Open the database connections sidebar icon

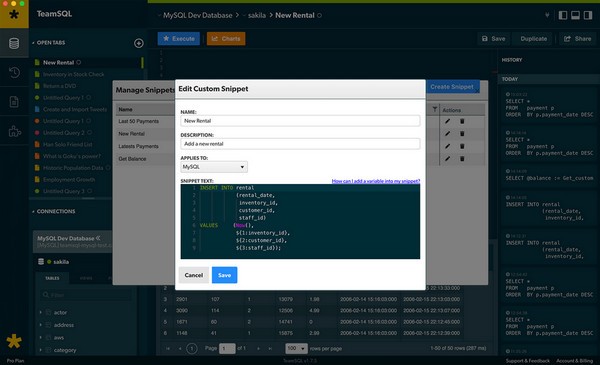pos(14,43)
